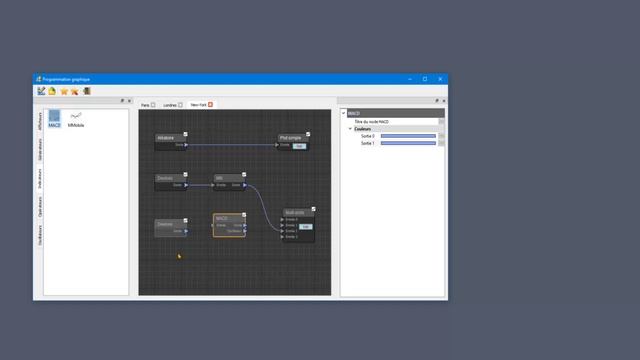This screenshot has width=640, height=360.
Task: Open the Indicateurs vertical tab
Action: 40,179
